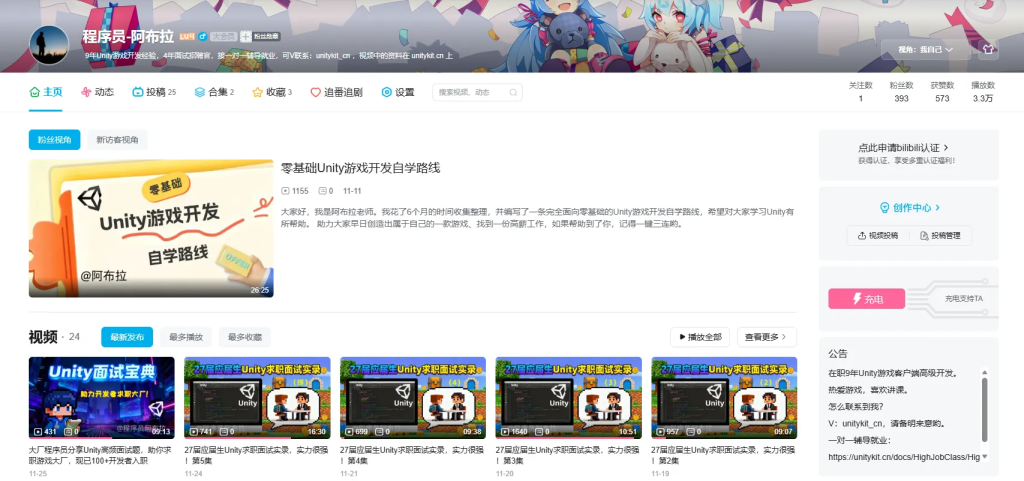Click play count icon showing 957
Screen dimensions: 1024x481
pyautogui.click(x=660, y=431)
